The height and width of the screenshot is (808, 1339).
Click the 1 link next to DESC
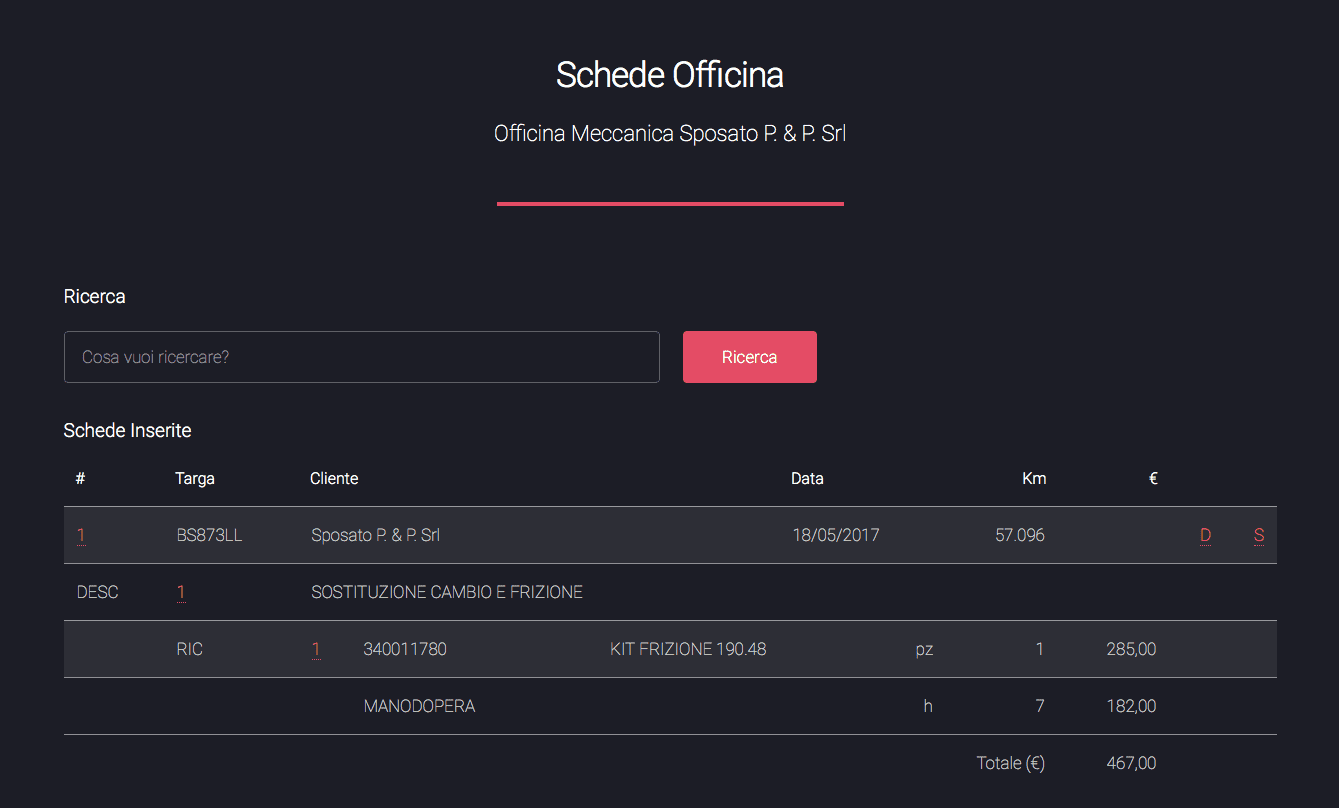pyautogui.click(x=181, y=592)
